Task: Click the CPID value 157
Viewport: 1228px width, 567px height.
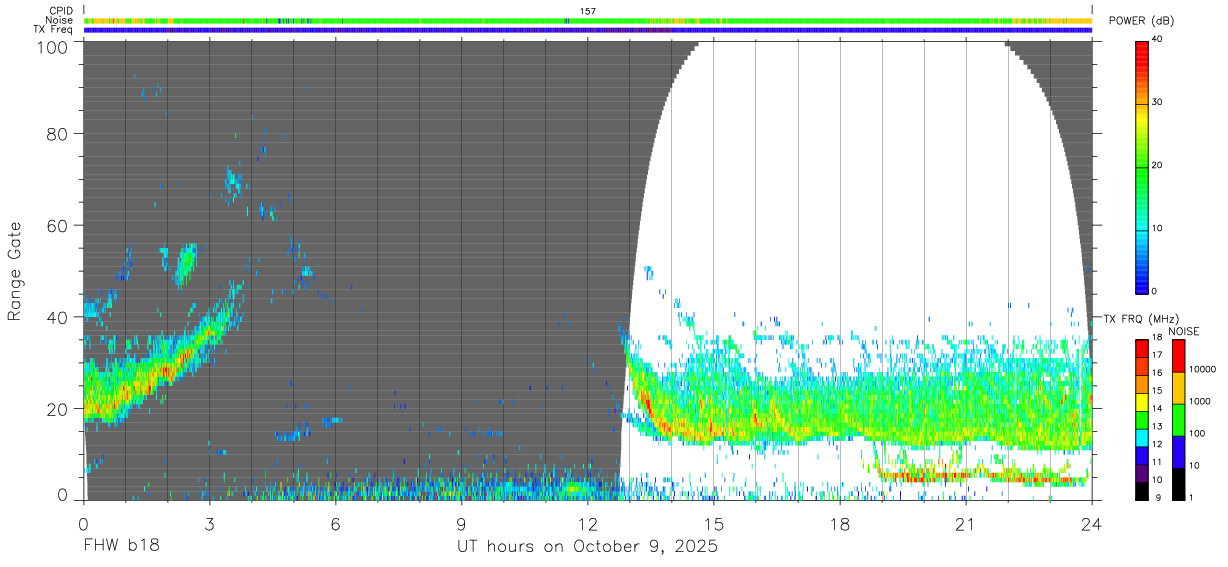Action: coord(588,11)
